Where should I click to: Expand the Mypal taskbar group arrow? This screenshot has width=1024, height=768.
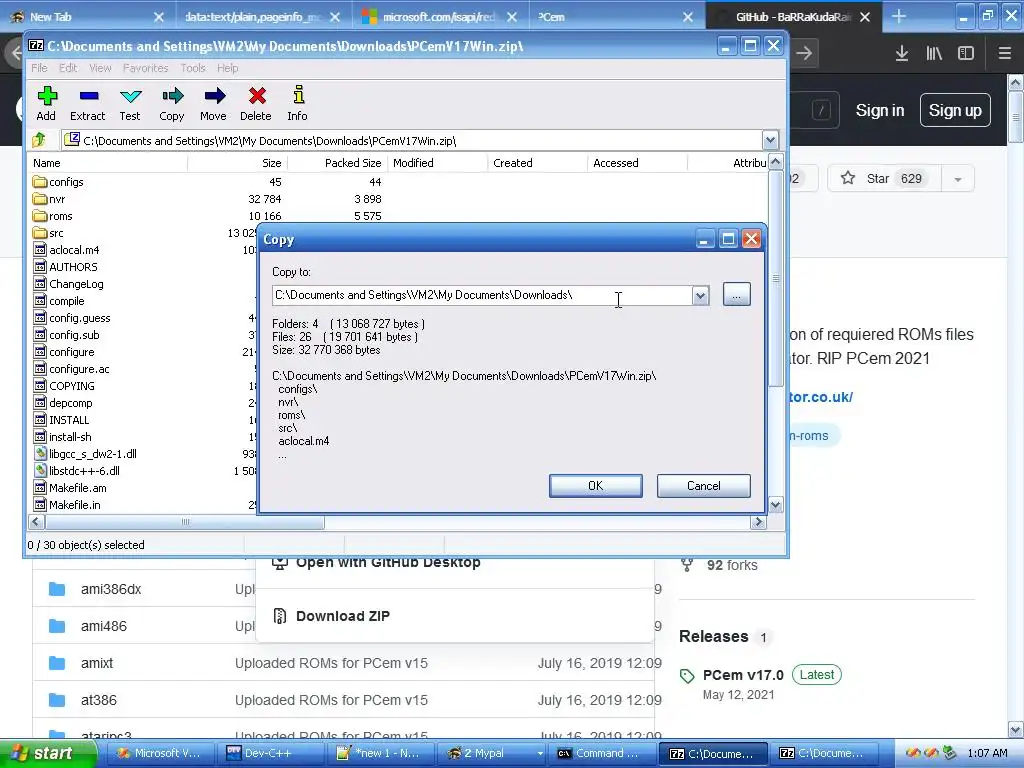point(539,753)
